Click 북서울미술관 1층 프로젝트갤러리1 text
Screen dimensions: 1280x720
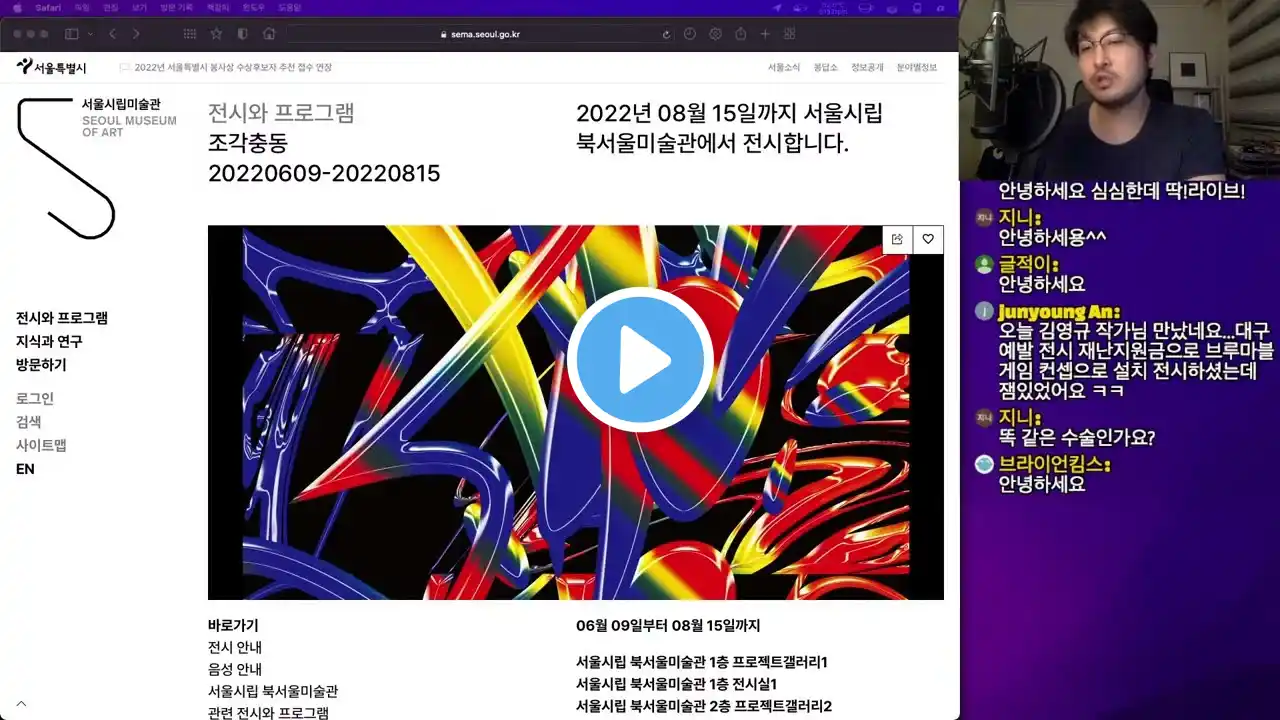pos(702,662)
